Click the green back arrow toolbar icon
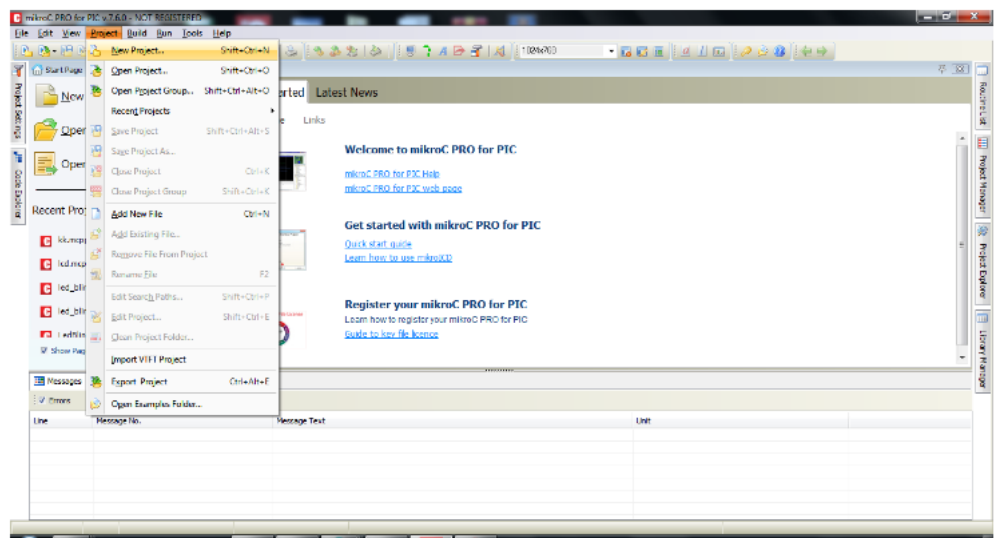Viewport: 1001px width, 545px height. pyautogui.click(x=806, y=51)
